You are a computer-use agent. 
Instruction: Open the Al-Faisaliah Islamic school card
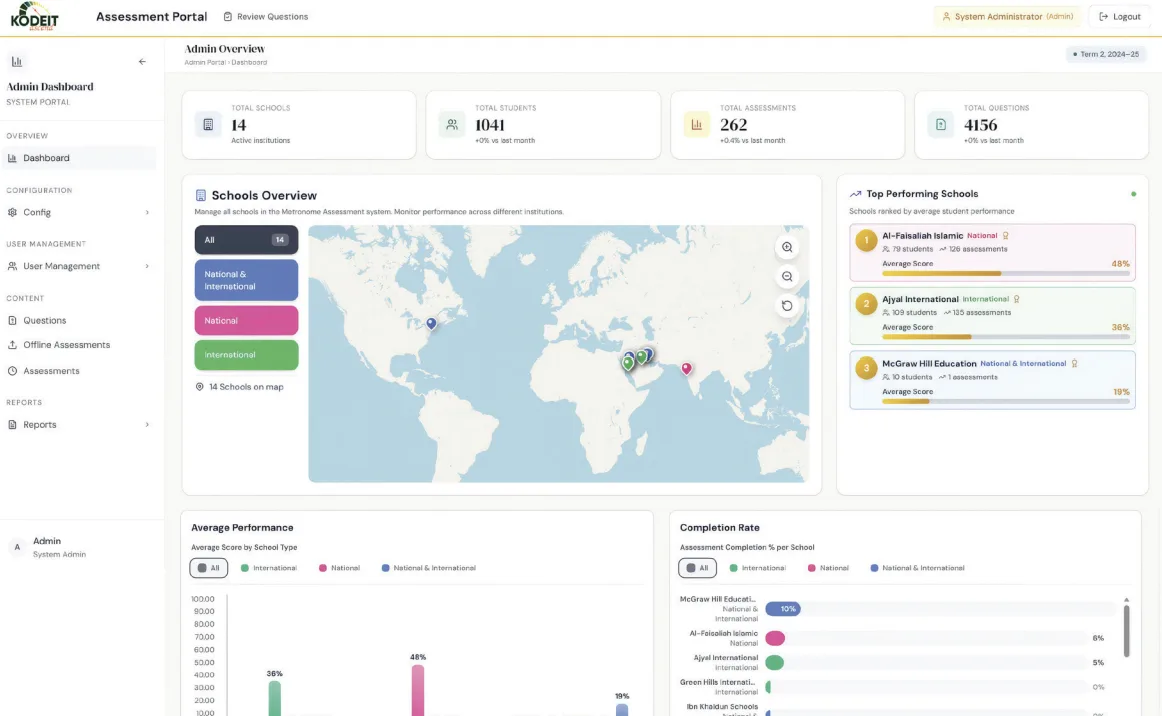click(x=992, y=253)
